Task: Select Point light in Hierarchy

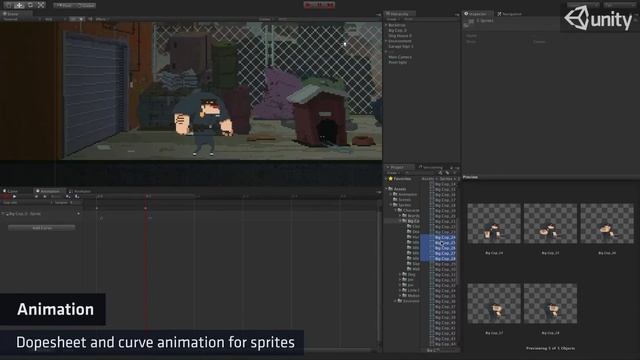Action: pyautogui.click(x=398, y=62)
